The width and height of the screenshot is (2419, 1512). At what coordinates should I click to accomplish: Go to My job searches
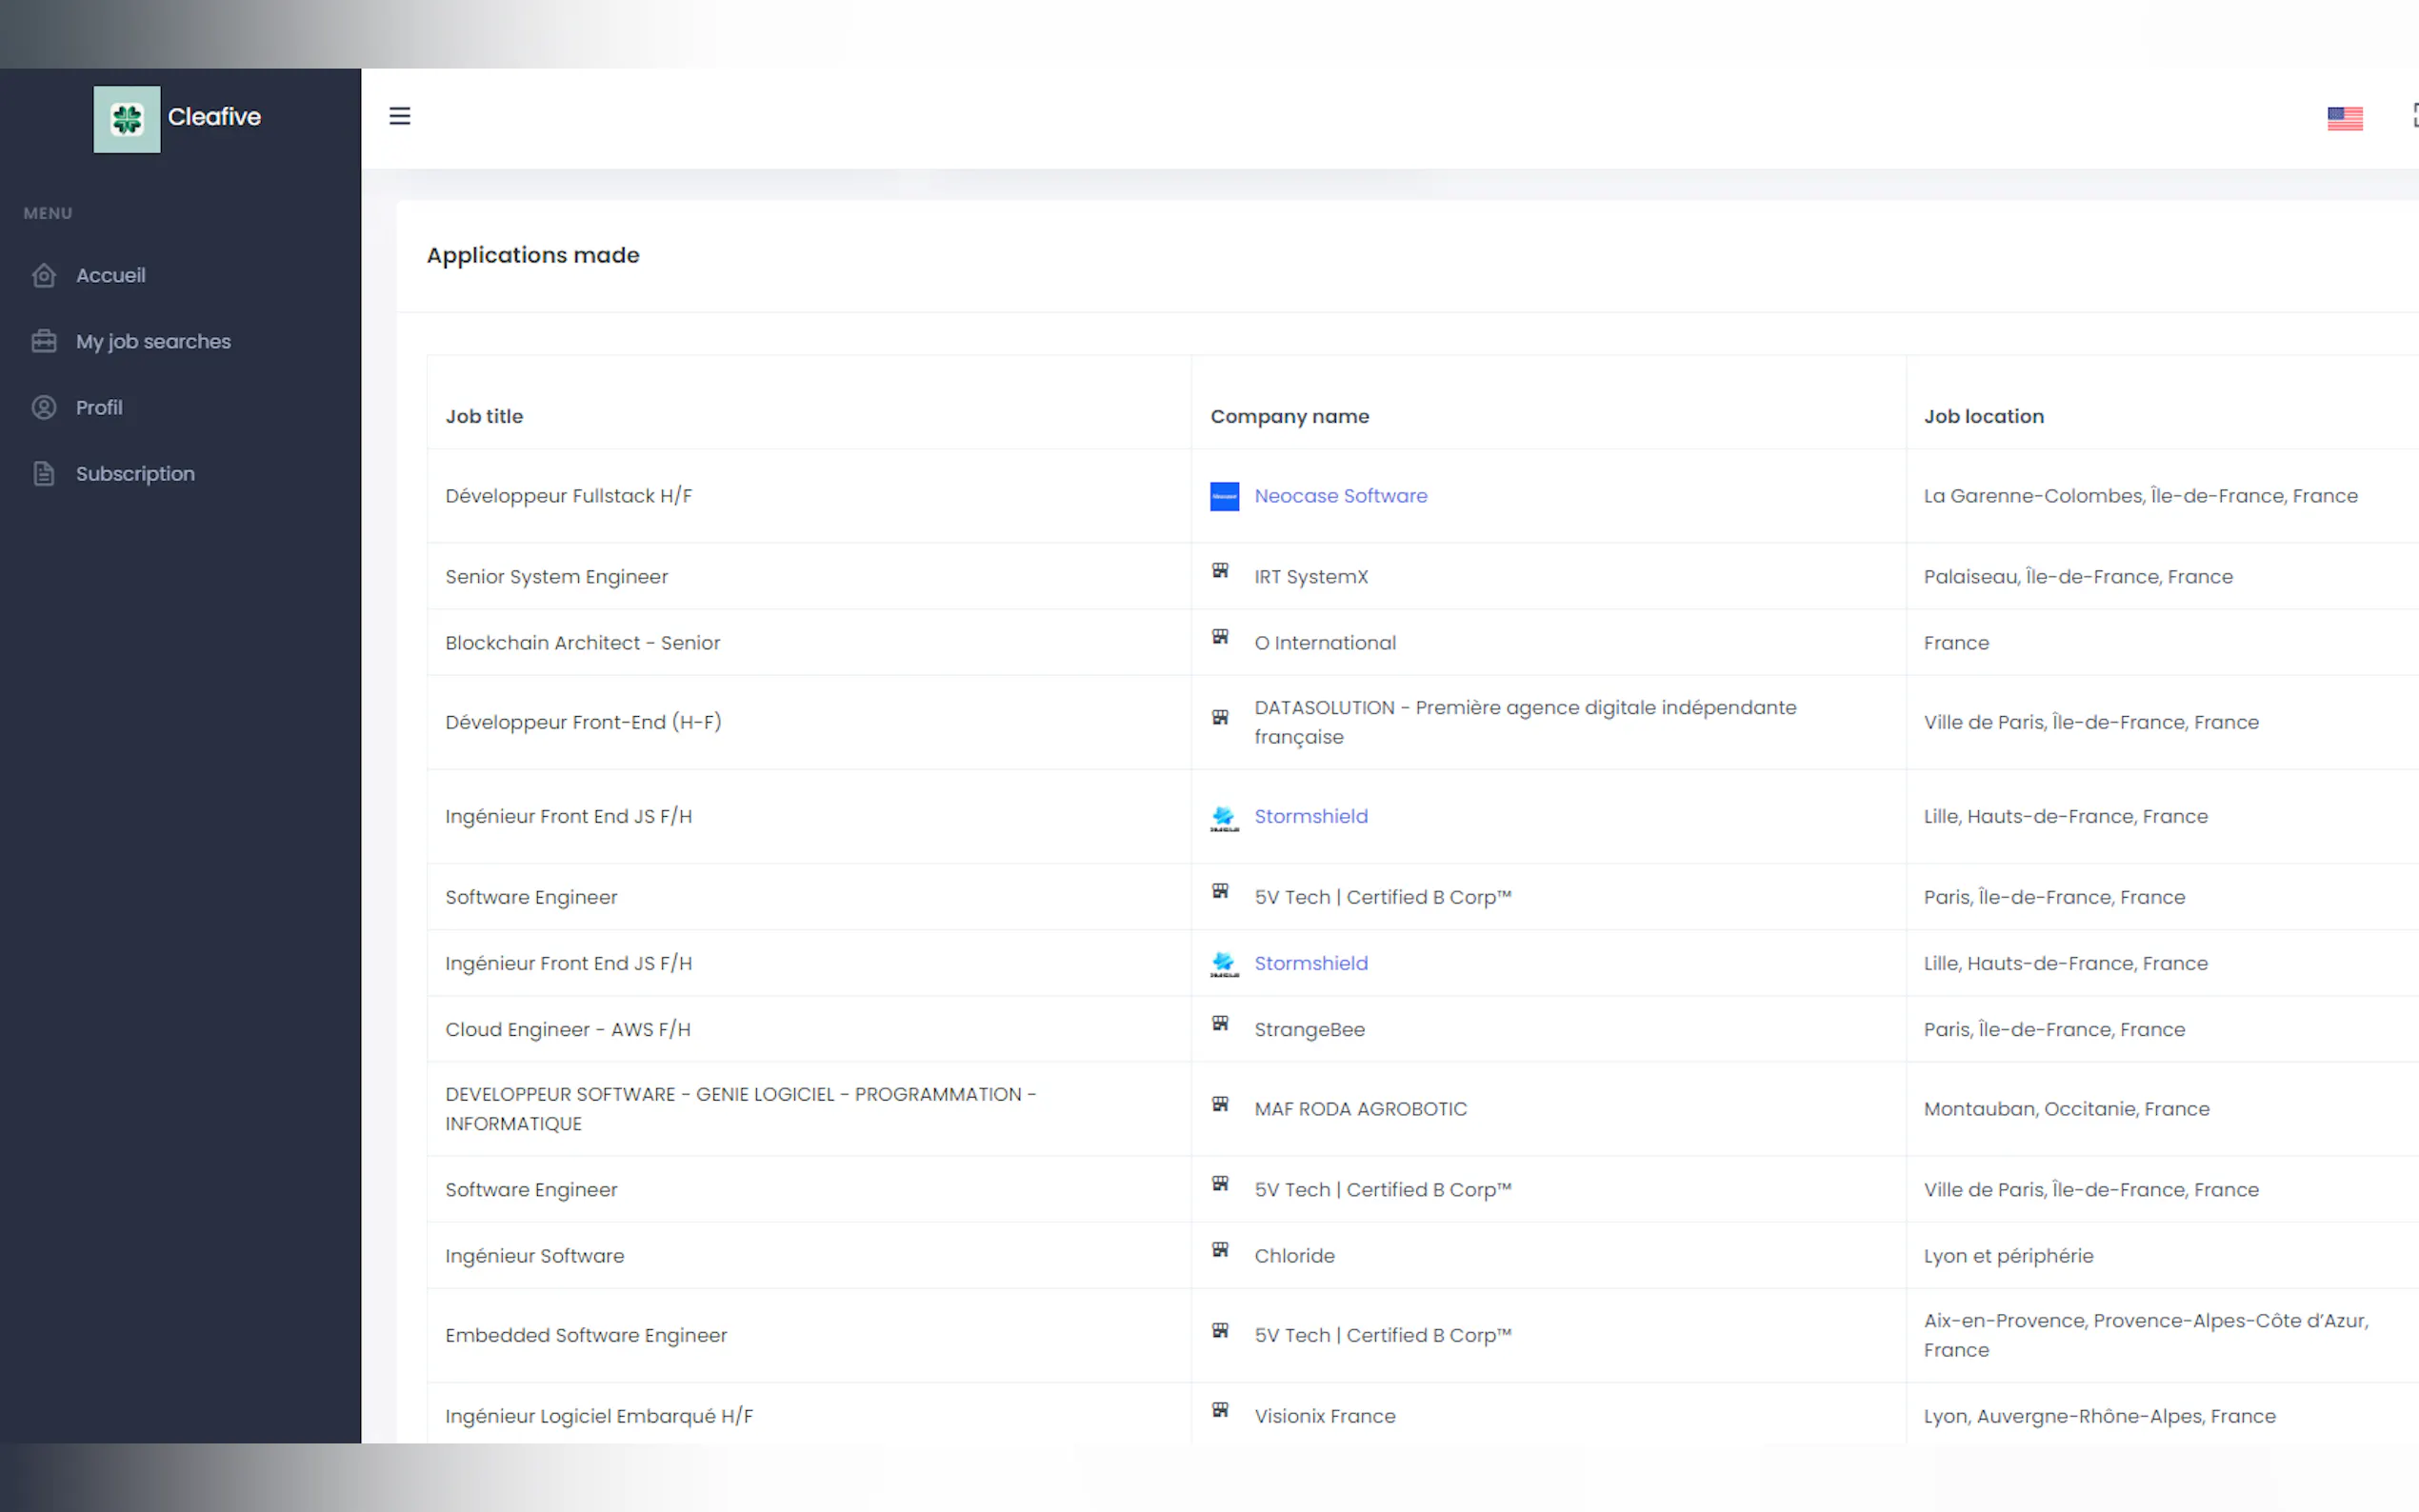153,341
